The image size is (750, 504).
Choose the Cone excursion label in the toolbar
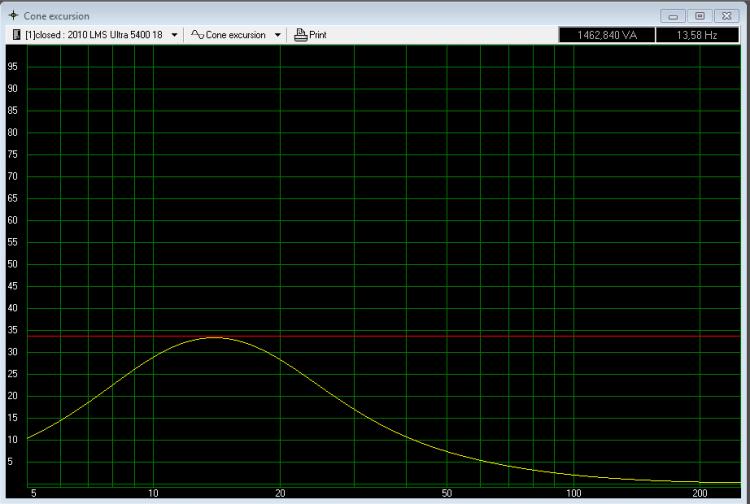click(236, 35)
